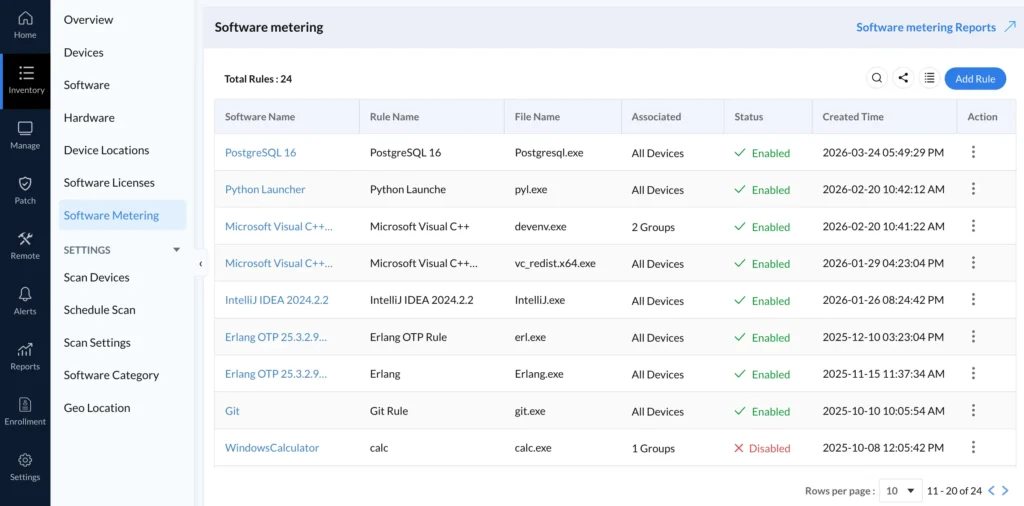
Task: Open Erlang OTP link in erl.exe row
Action: [276, 338]
